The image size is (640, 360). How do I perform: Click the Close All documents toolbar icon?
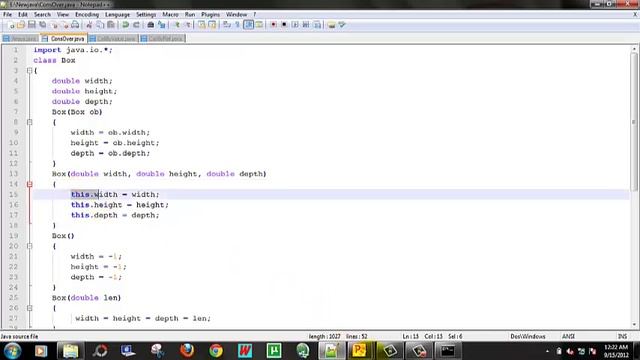click(64, 25)
